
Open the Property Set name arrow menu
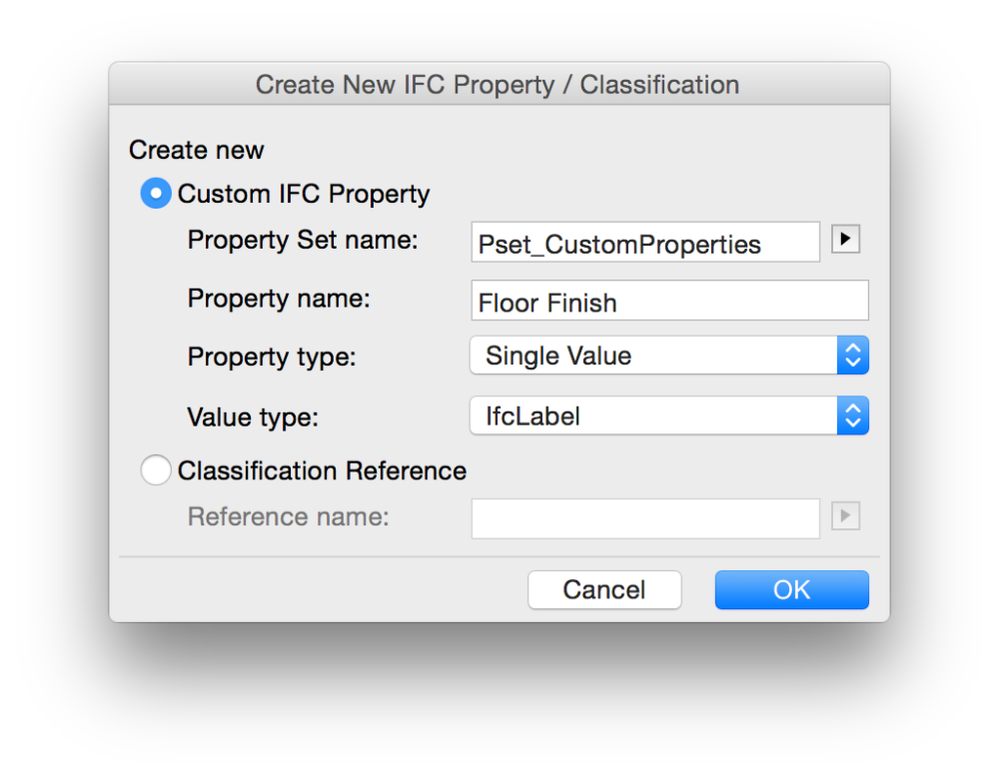(x=845, y=240)
